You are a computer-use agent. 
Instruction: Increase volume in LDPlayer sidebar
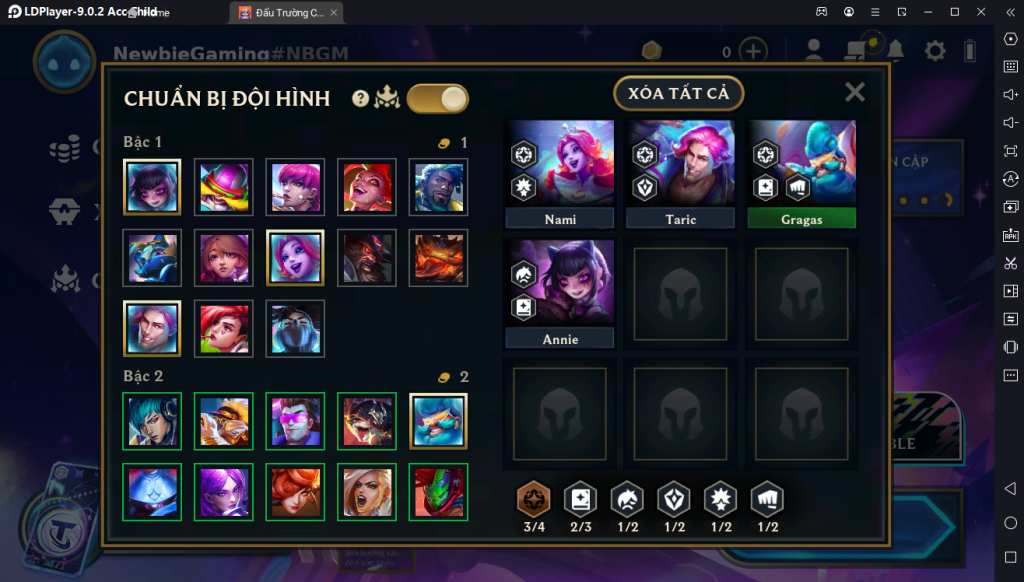point(1010,95)
